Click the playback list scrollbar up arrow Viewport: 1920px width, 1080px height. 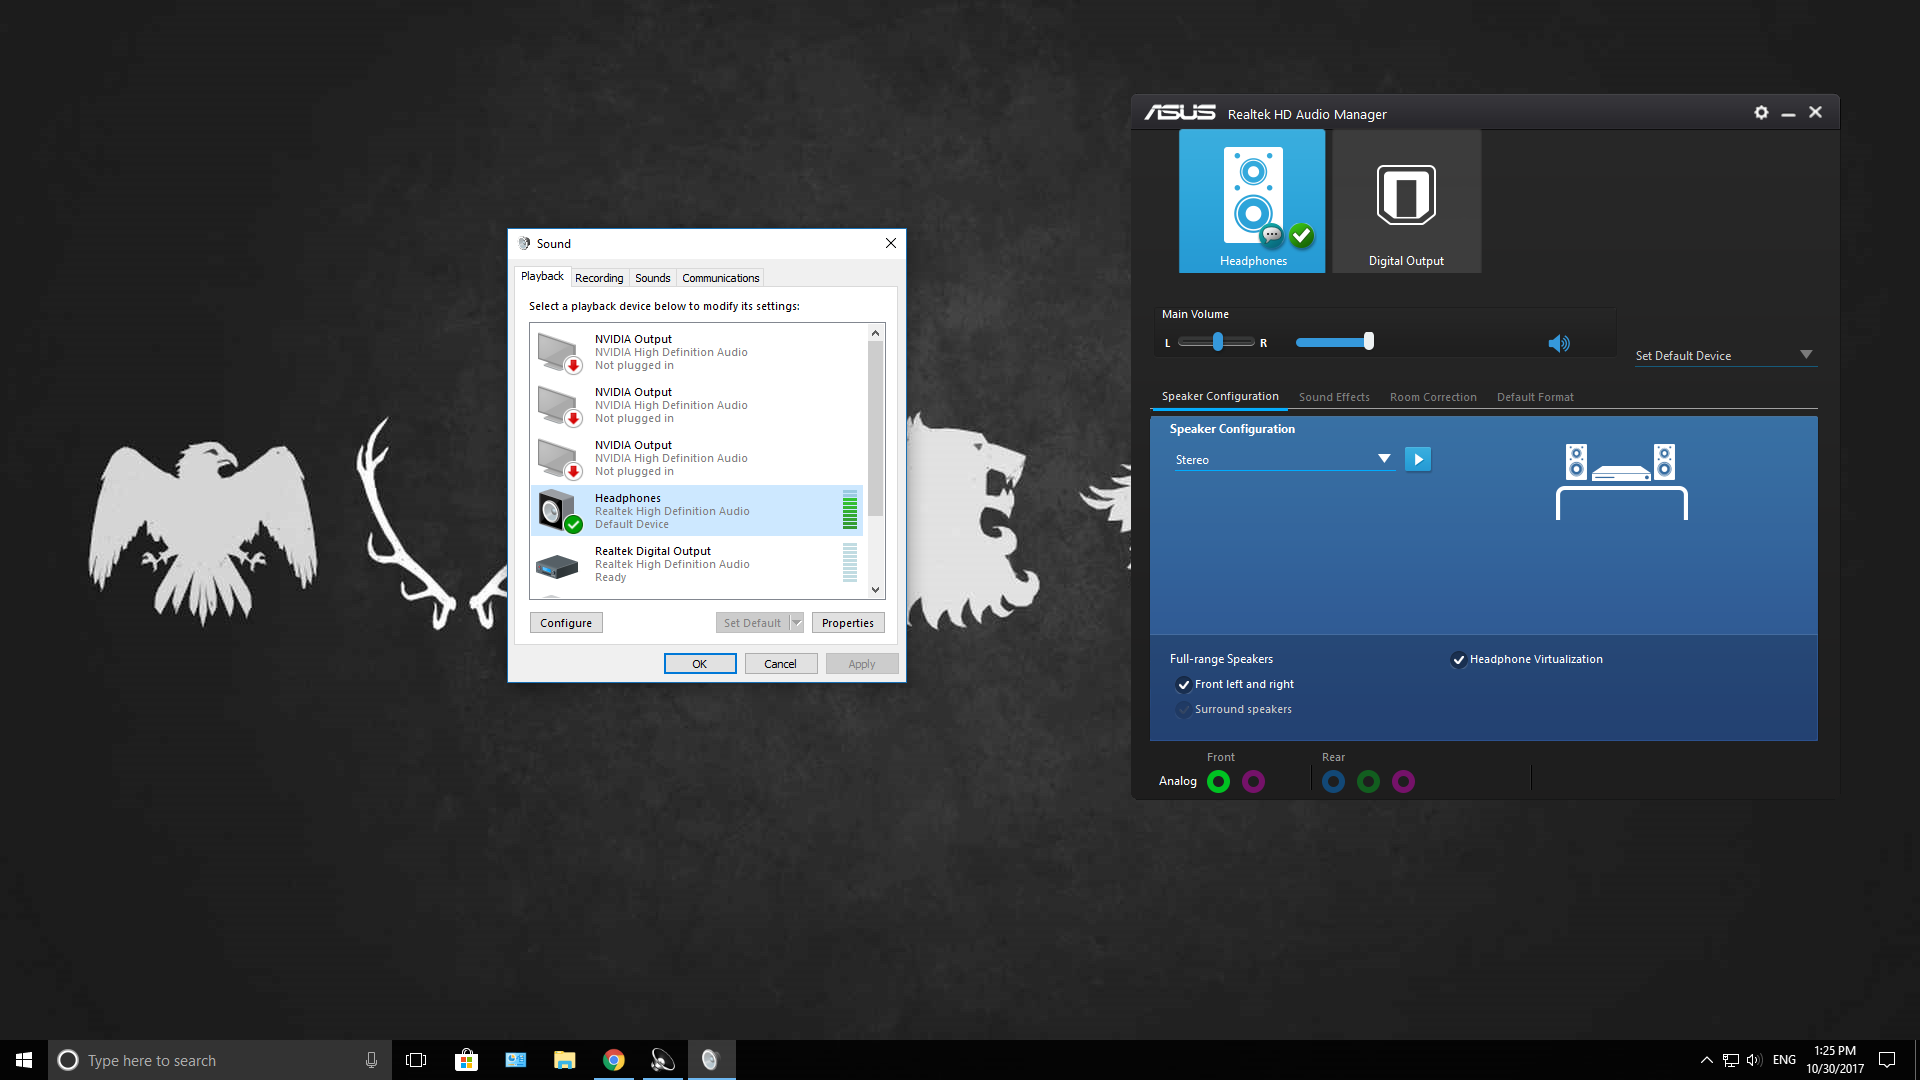tap(875, 333)
